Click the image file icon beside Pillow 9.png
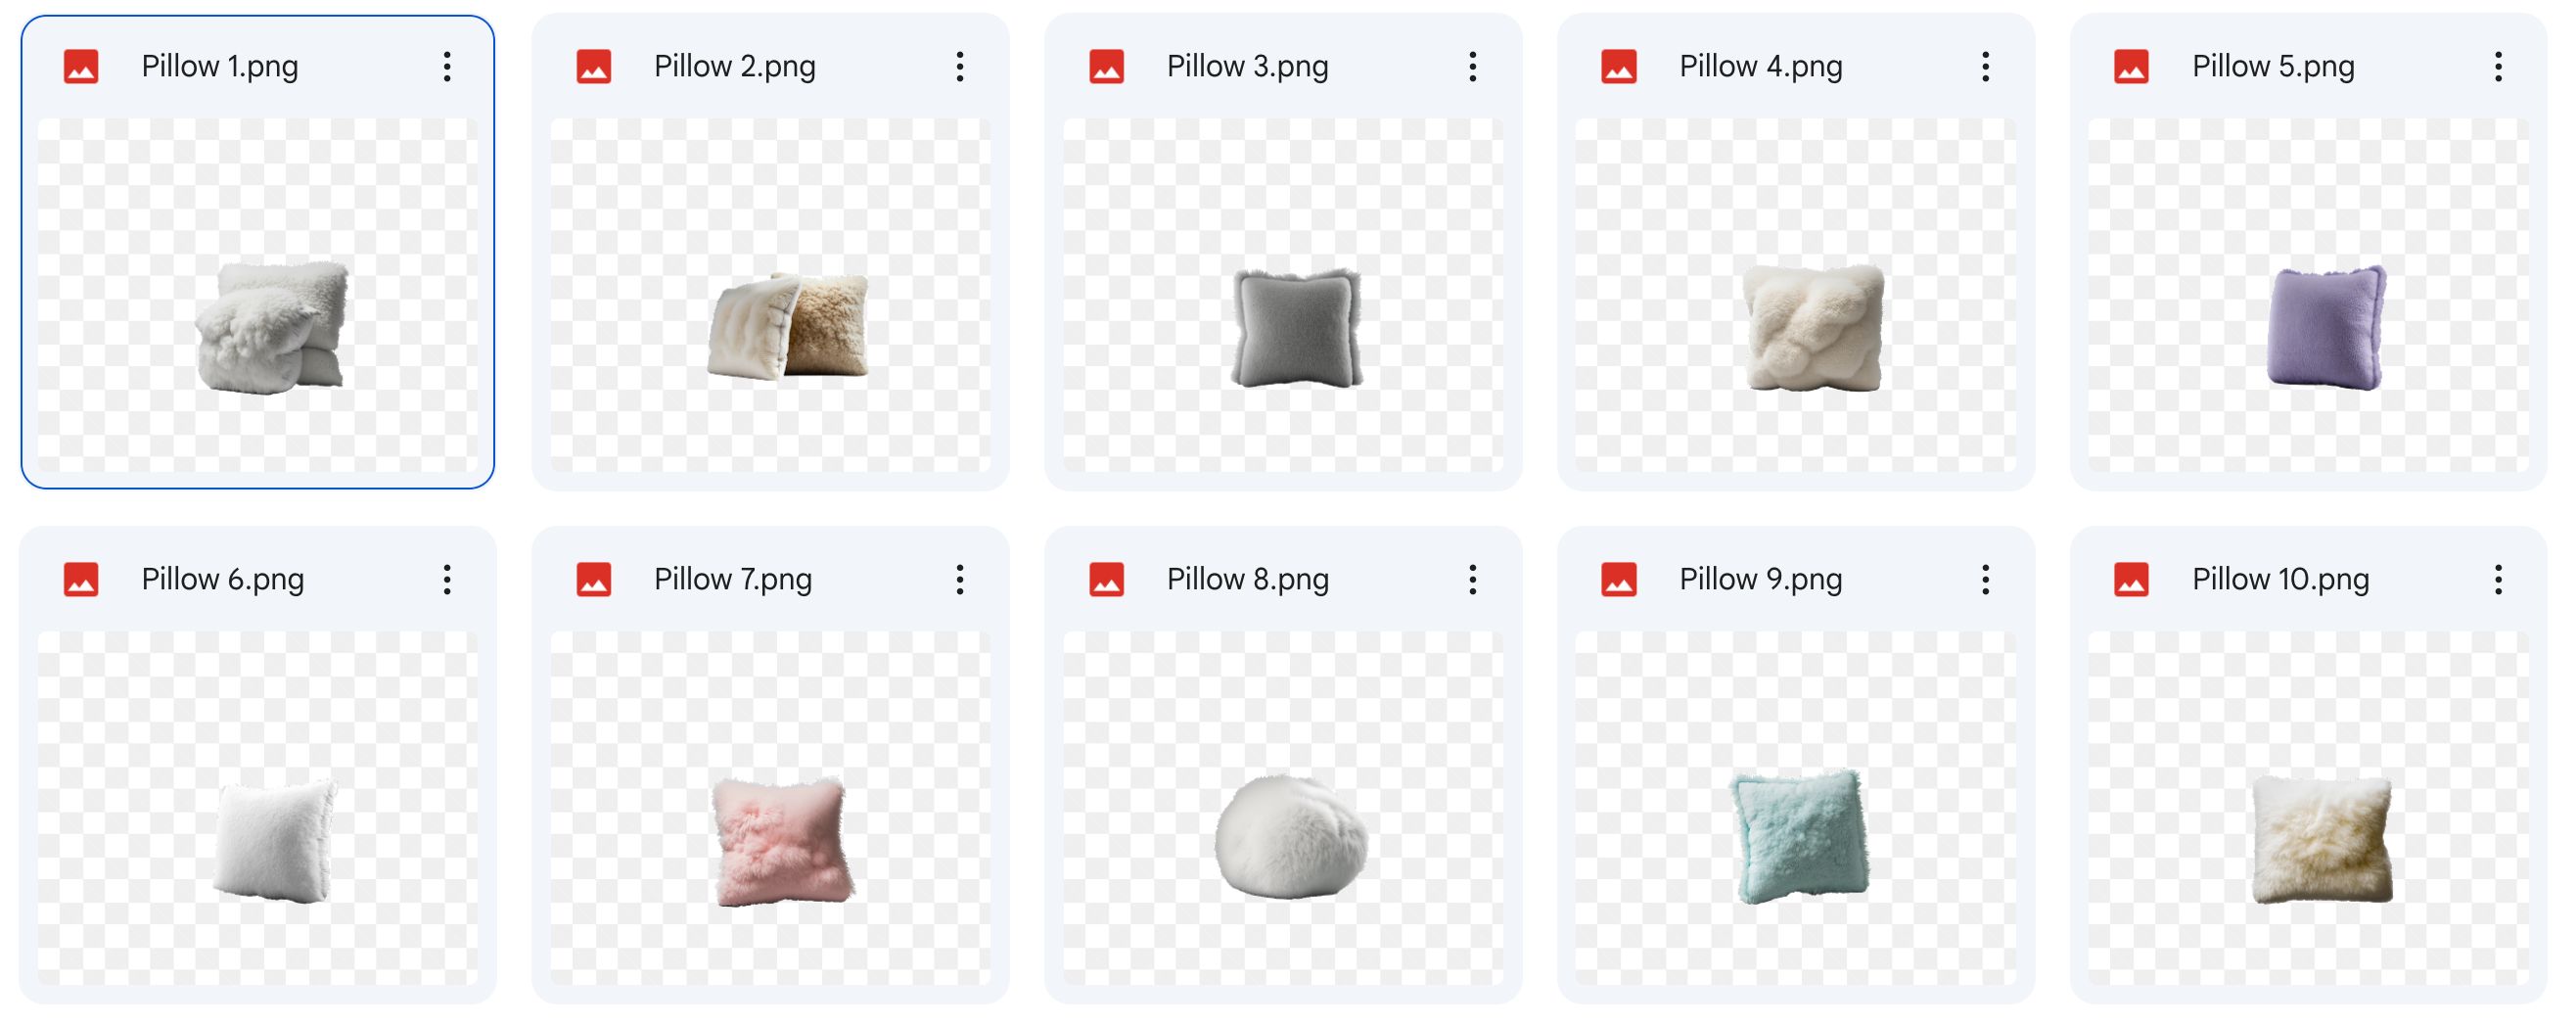The height and width of the screenshot is (1026, 2576). click(x=1619, y=580)
